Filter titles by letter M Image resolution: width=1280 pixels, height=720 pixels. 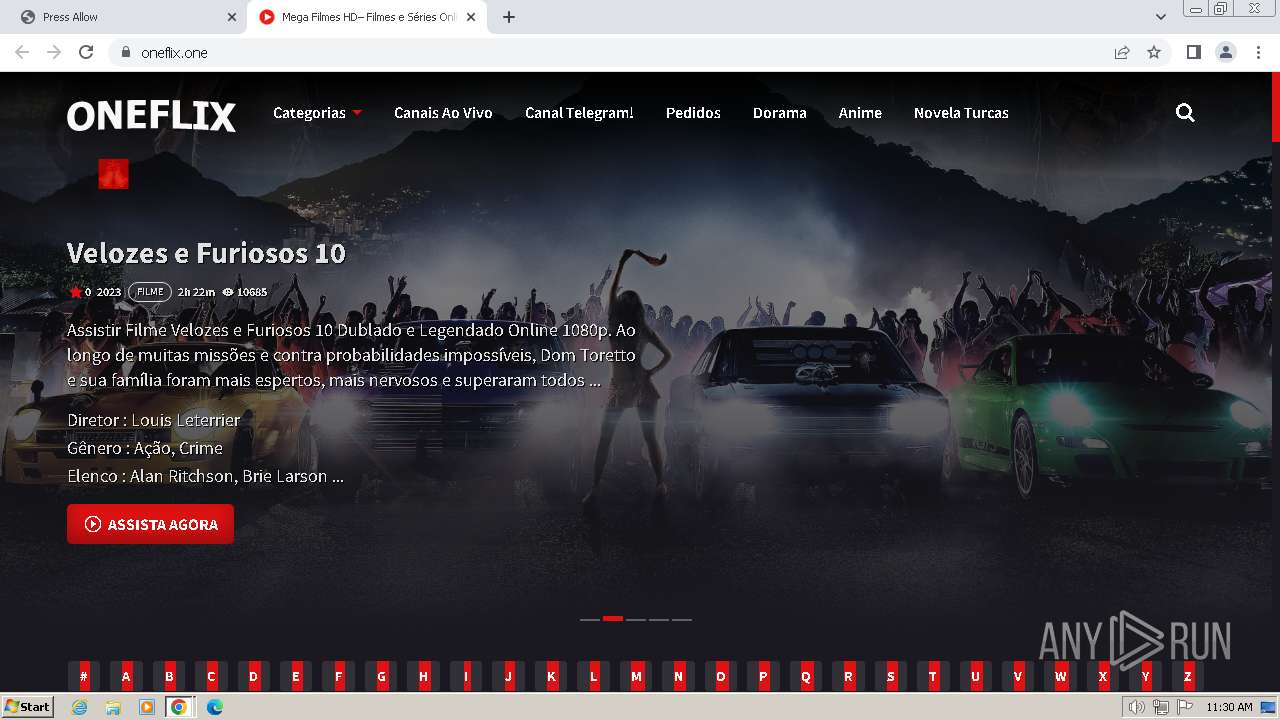pyautogui.click(x=636, y=676)
